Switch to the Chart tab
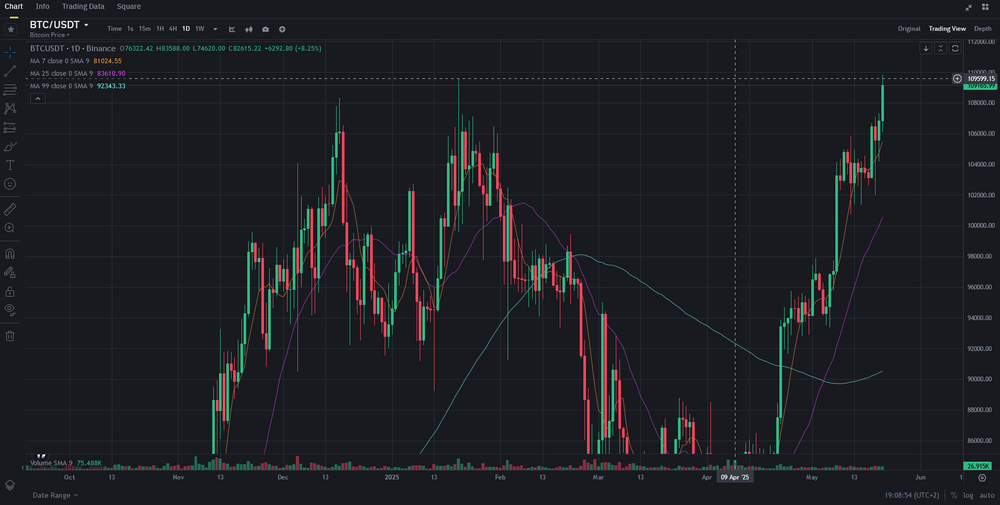The height and width of the screenshot is (505, 1000). point(13,6)
